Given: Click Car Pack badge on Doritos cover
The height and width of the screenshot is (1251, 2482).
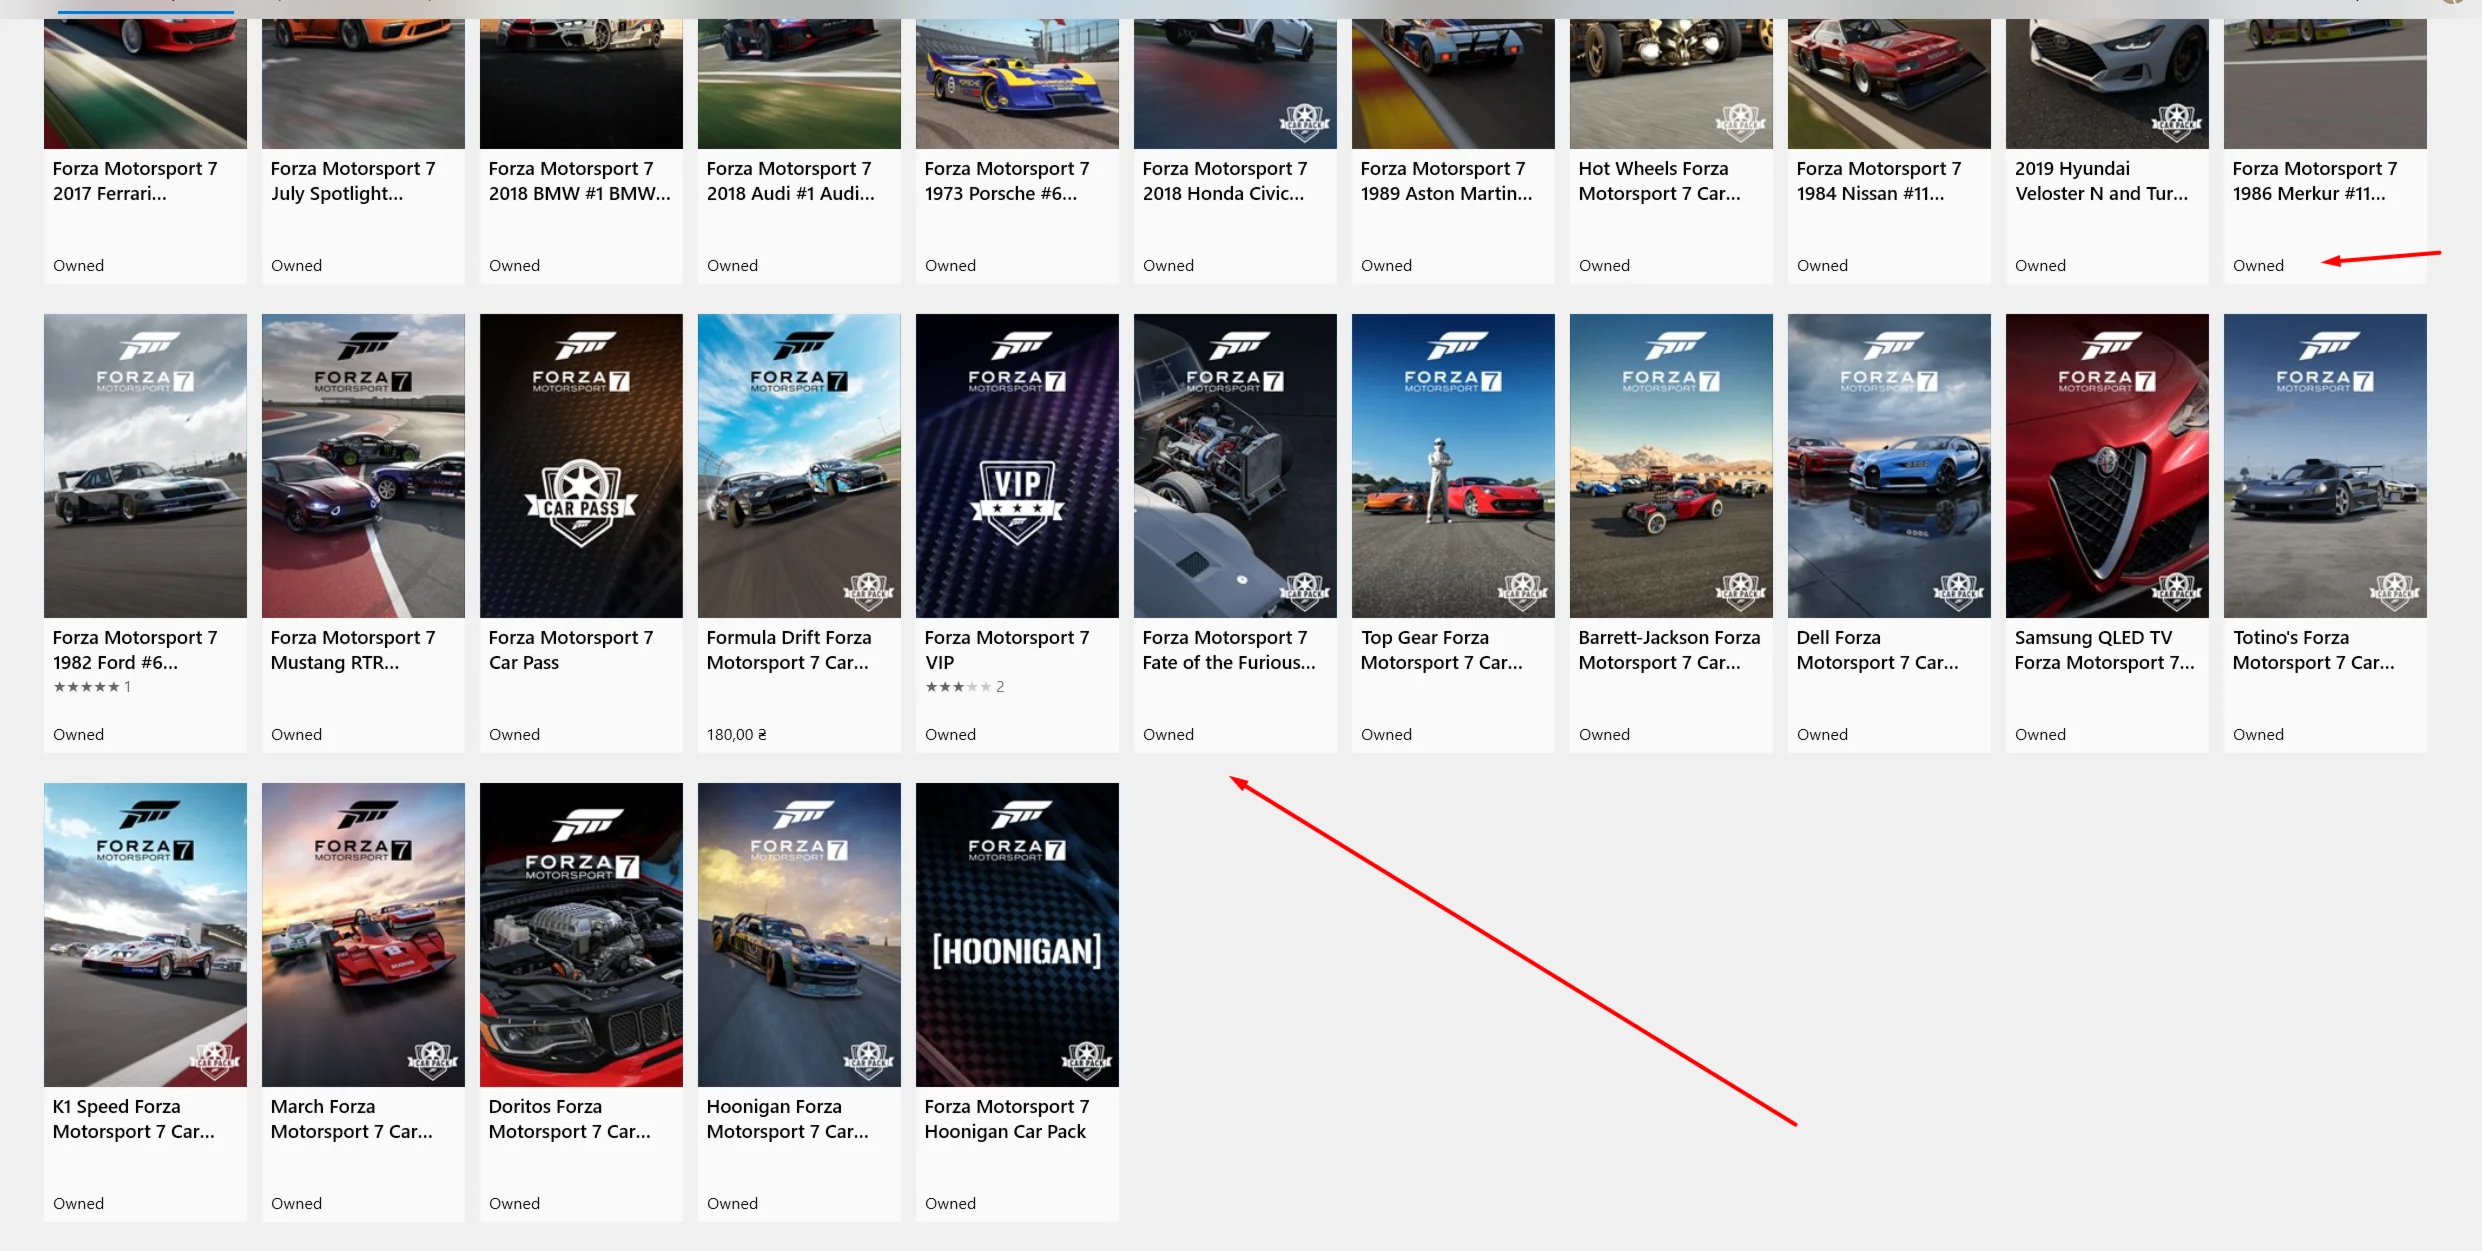Looking at the screenshot, I should (x=651, y=1060).
